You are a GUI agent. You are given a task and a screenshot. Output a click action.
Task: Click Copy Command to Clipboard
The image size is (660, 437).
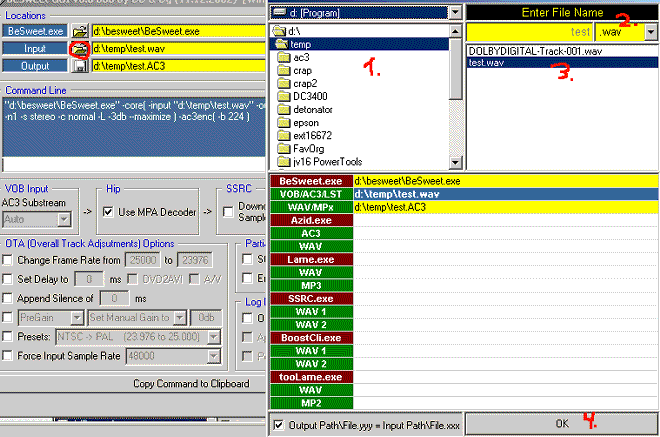191,384
